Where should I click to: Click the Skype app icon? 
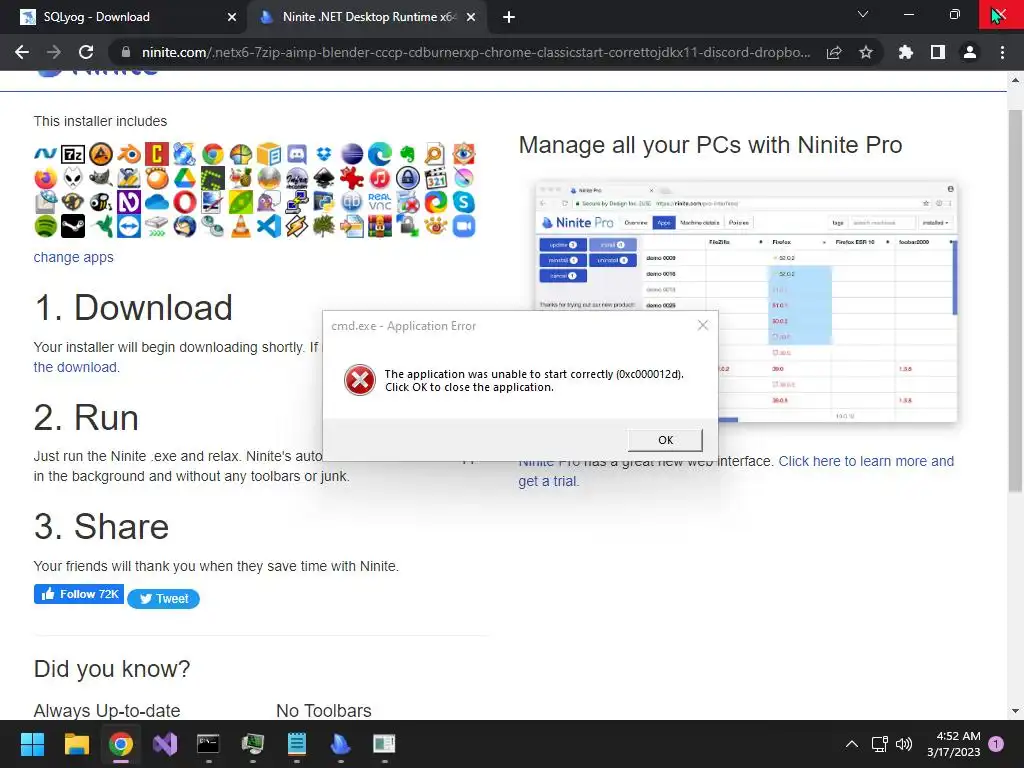(464, 202)
